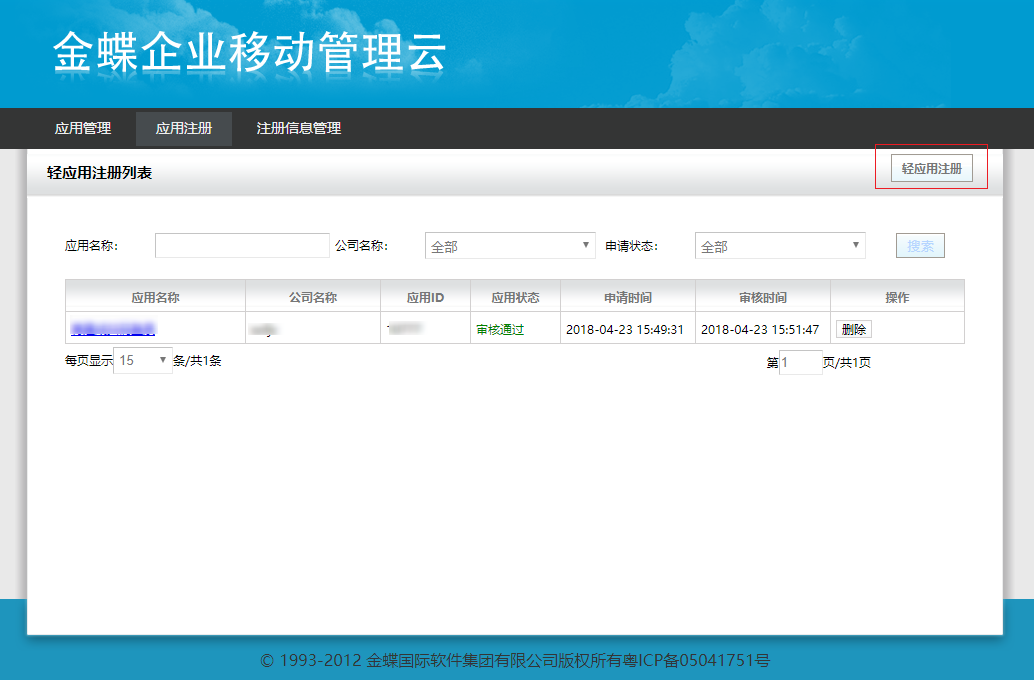Viewport: 1034px width, 680px height.
Task: Select 全部 in the company name filter
Action: pyautogui.click(x=510, y=245)
